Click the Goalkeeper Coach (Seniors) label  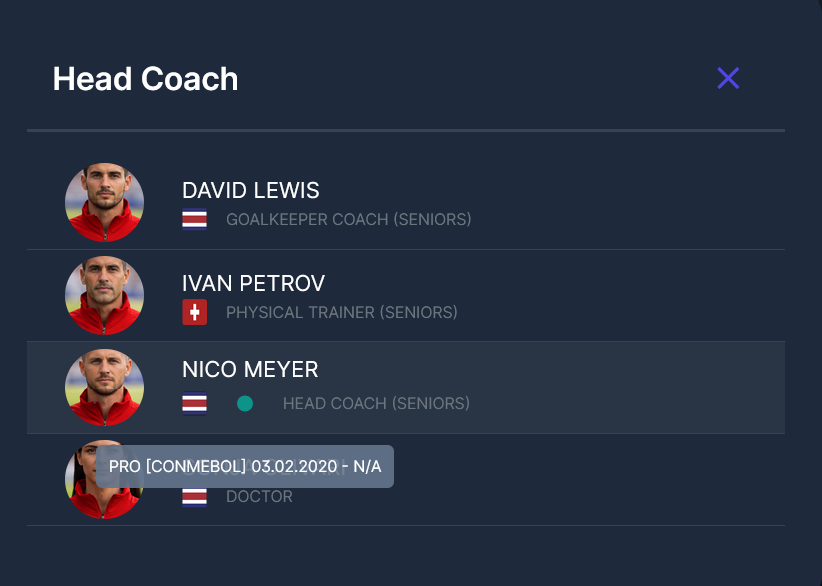(348, 219)
